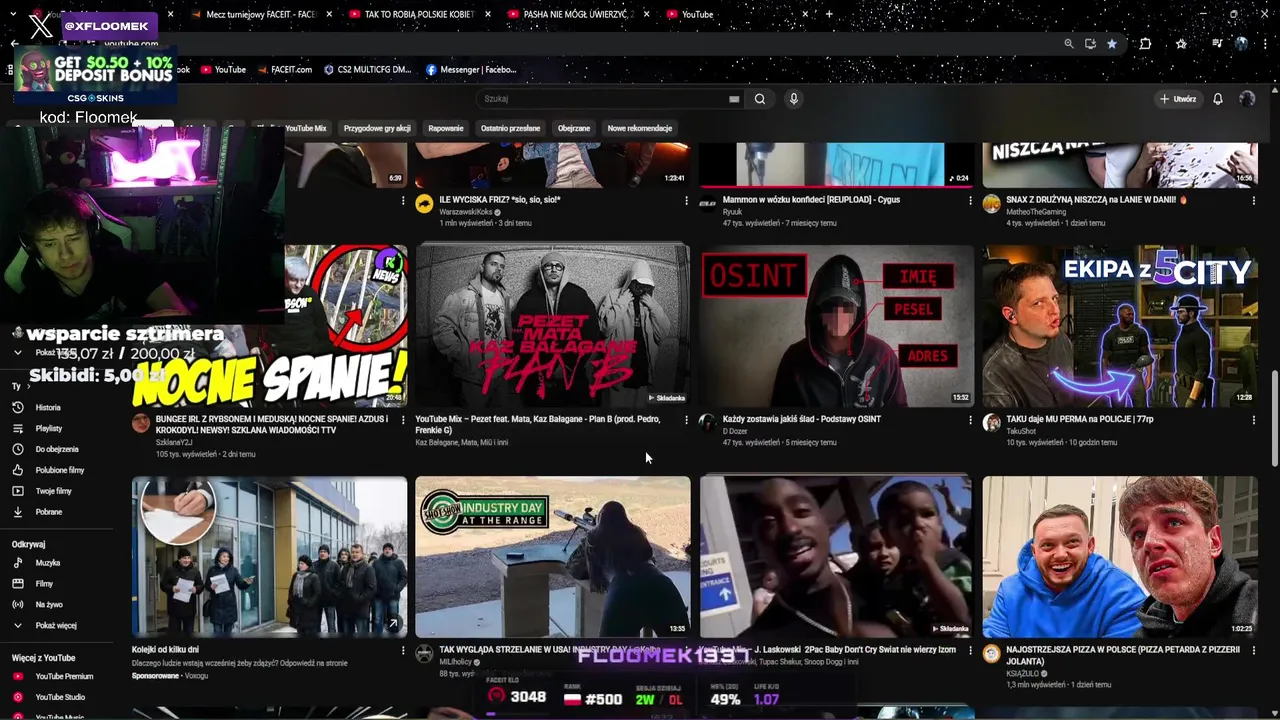1280x720 pixels.
Task: Open the Pezet Mata Plan B mix thumbnail
Action: [x=553, y=327]
